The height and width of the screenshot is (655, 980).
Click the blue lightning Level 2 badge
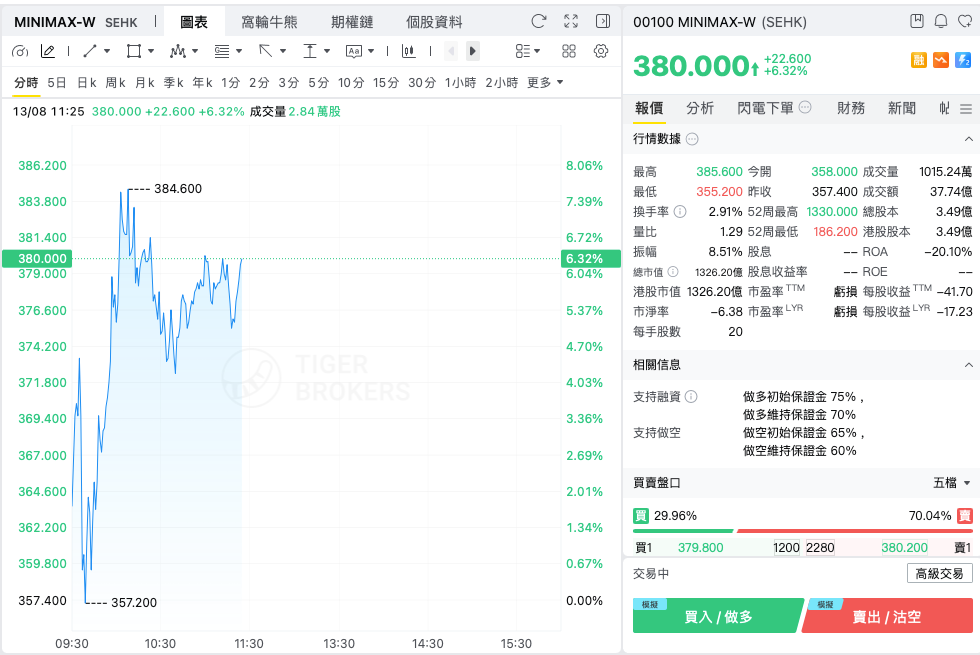click(963, 60)
